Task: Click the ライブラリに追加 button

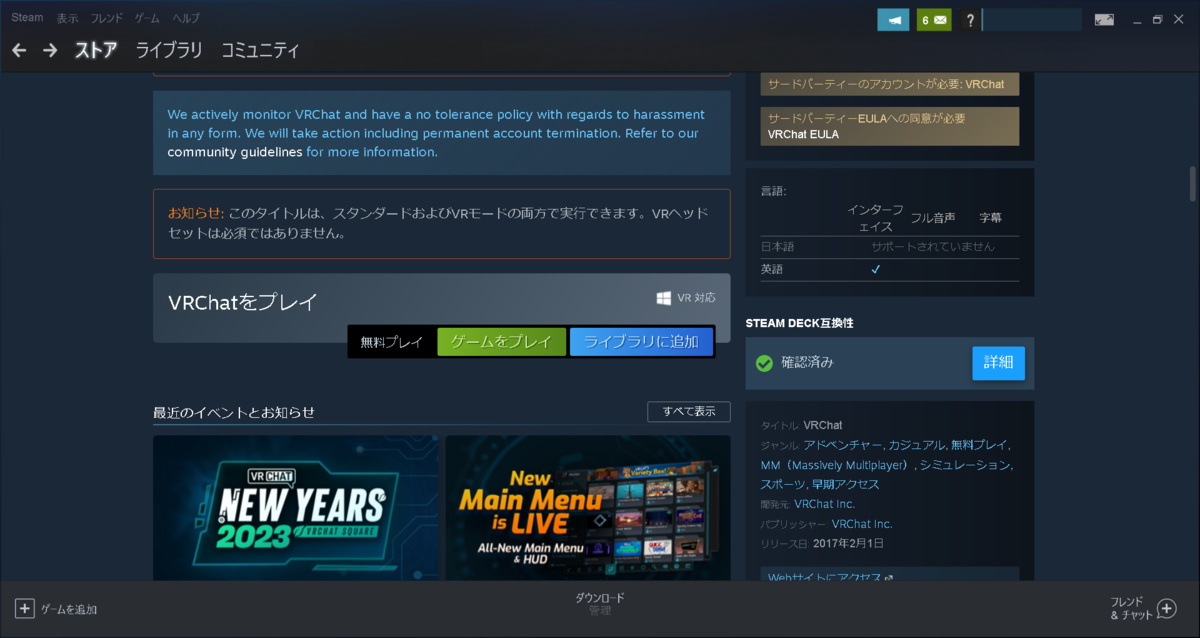Action: point(641,342)
